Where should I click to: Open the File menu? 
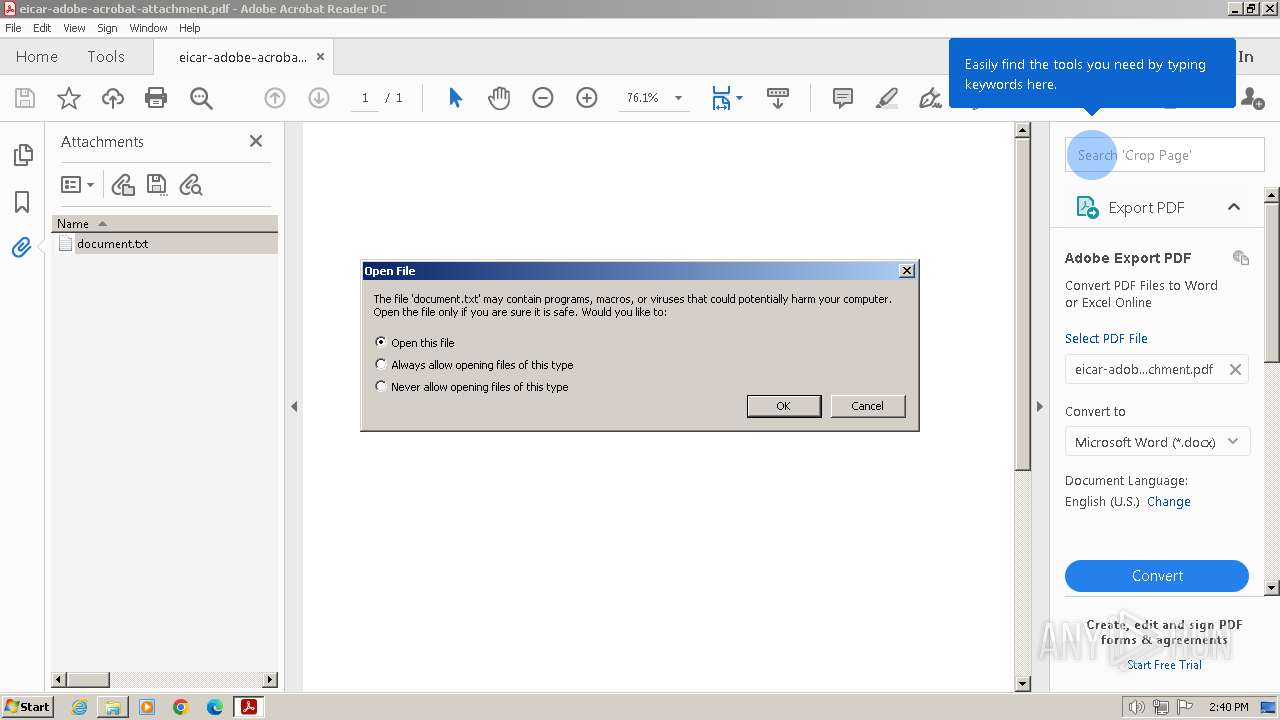[x=14, y=28]
